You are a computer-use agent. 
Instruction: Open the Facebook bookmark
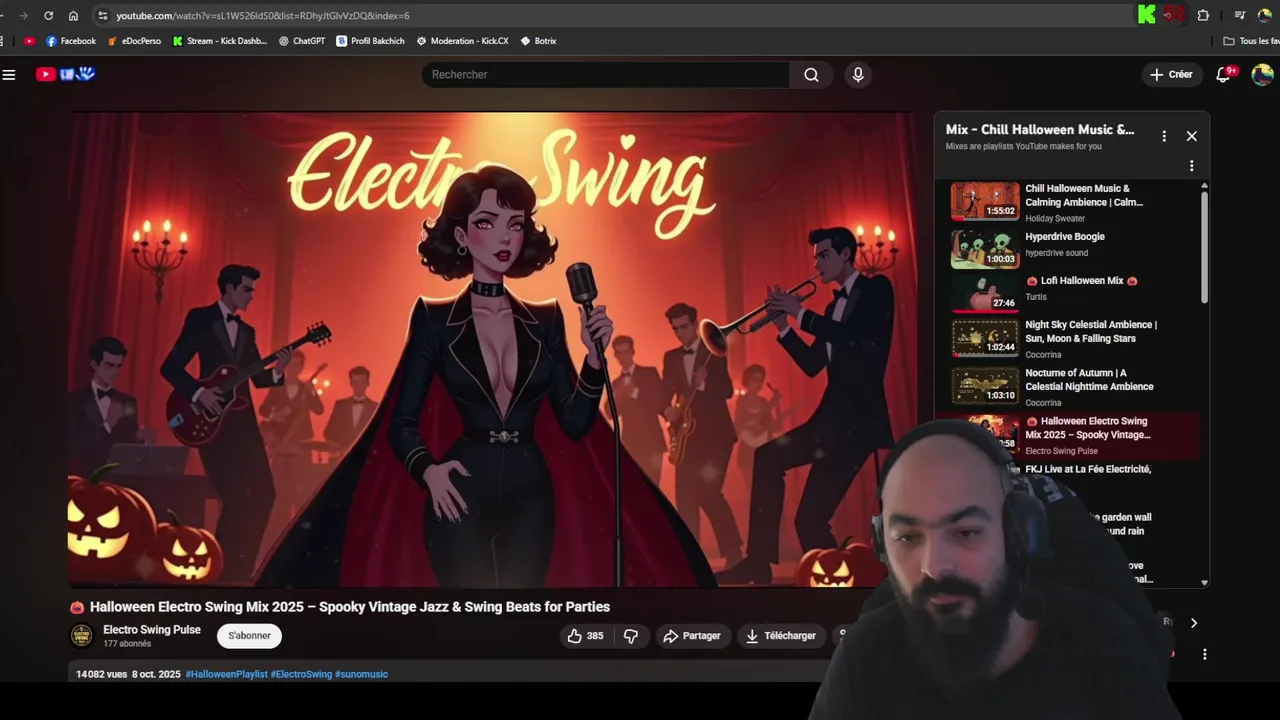coord(71,41)
